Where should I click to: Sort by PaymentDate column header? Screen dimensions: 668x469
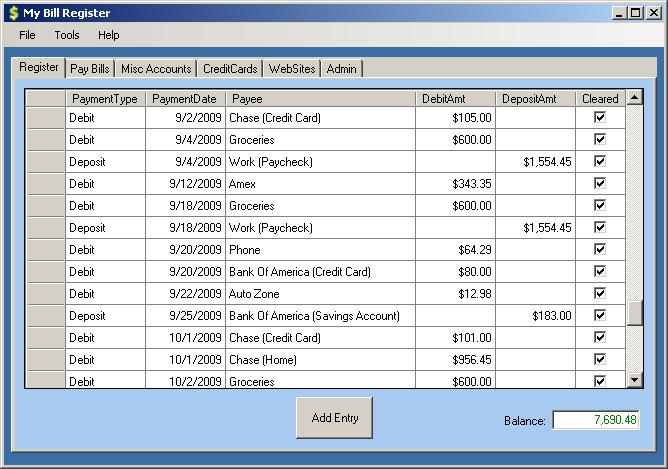[184, 99]
